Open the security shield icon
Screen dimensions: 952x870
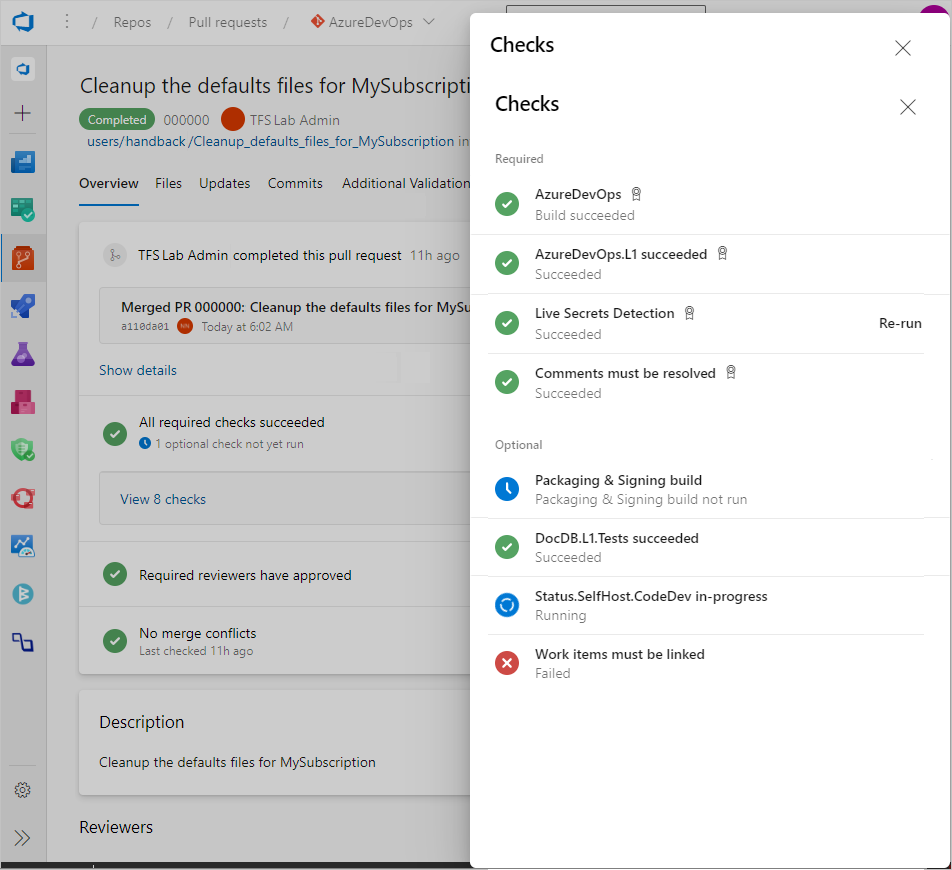[x=22, y=449]
